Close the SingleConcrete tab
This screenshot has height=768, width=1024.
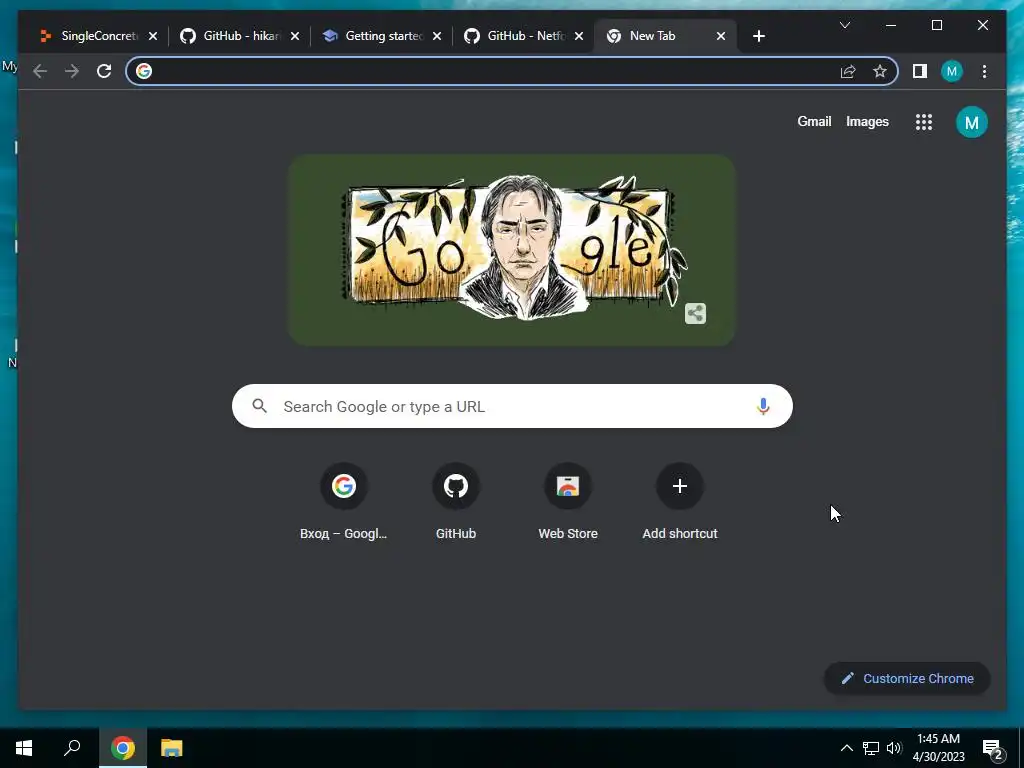153,36
